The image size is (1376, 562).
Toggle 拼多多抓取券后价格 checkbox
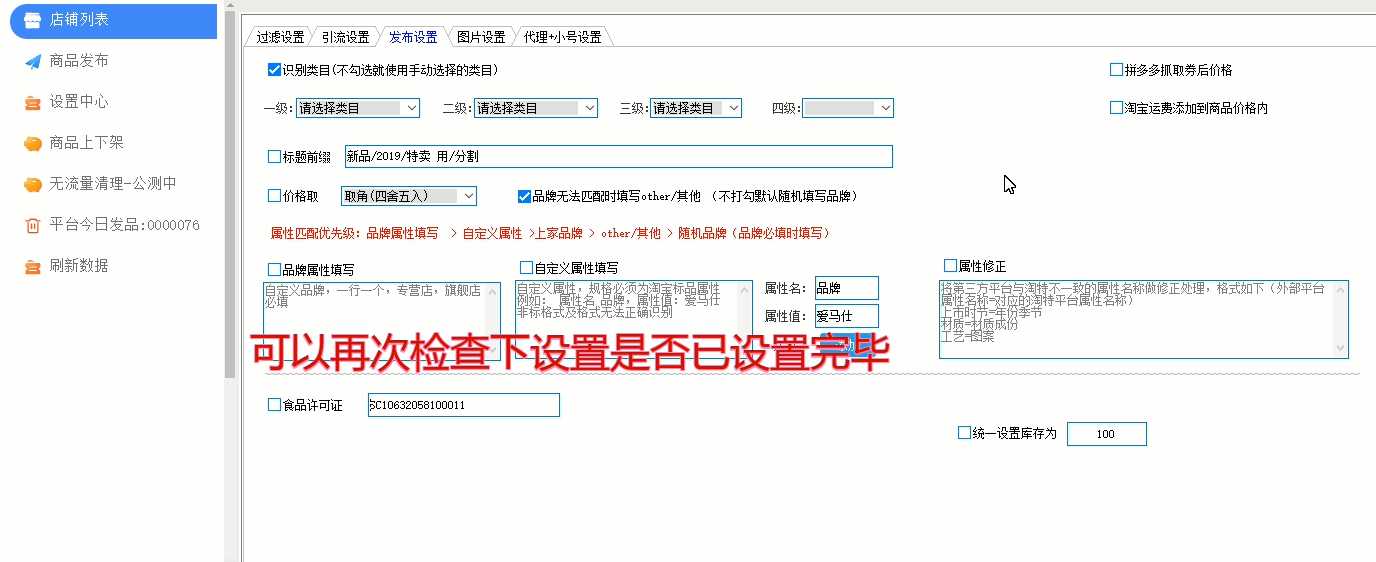coord(1116,70)
